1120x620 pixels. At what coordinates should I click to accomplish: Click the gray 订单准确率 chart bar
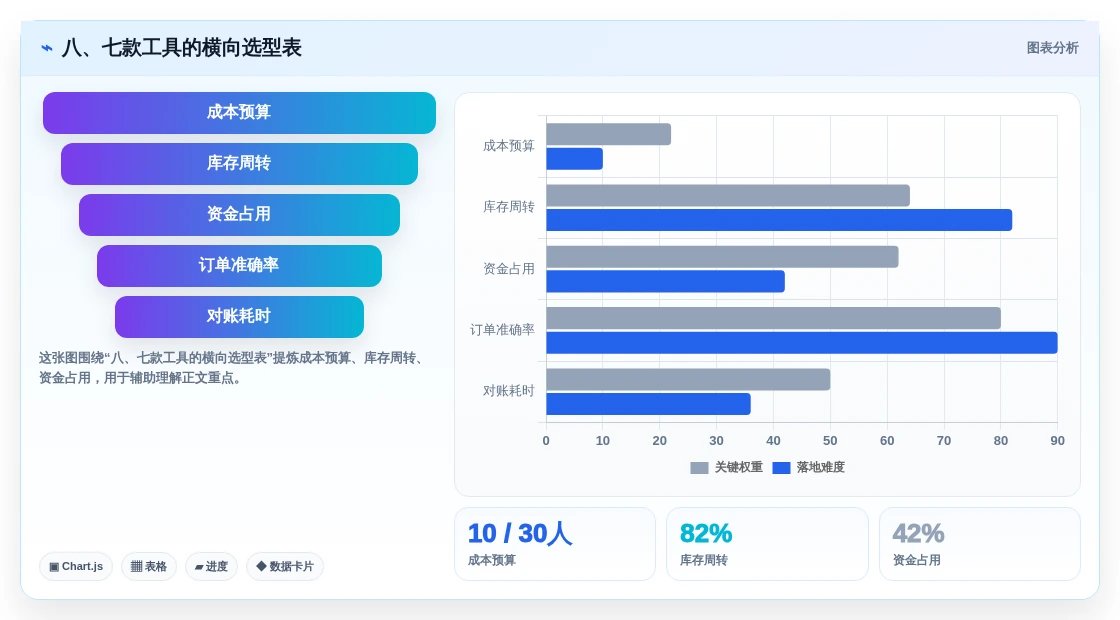(774, 319)
